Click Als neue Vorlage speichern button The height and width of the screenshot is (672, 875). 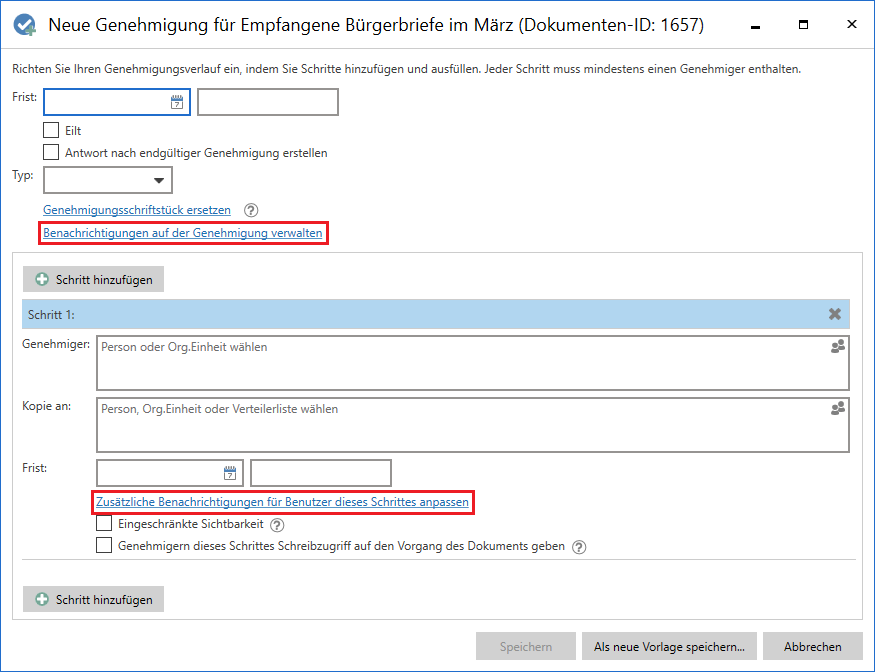pyautogui.click(x=669, y=646)
